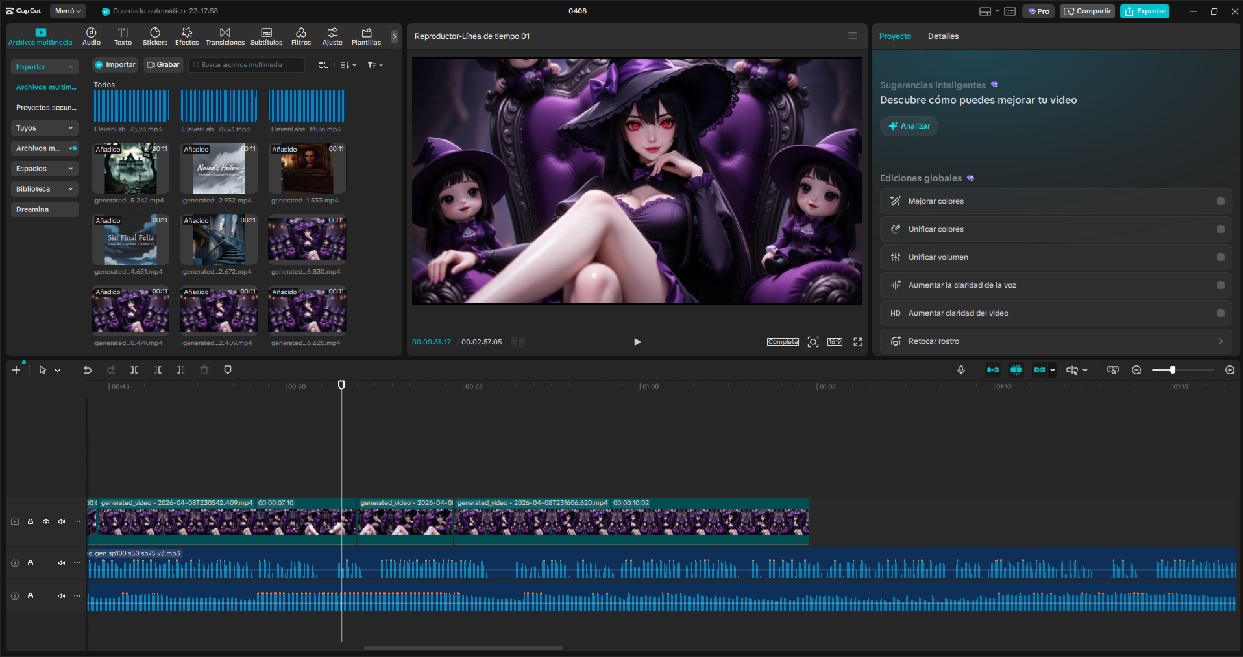
Task: Switch to the Proyecto tab
Action: (895, 36)
